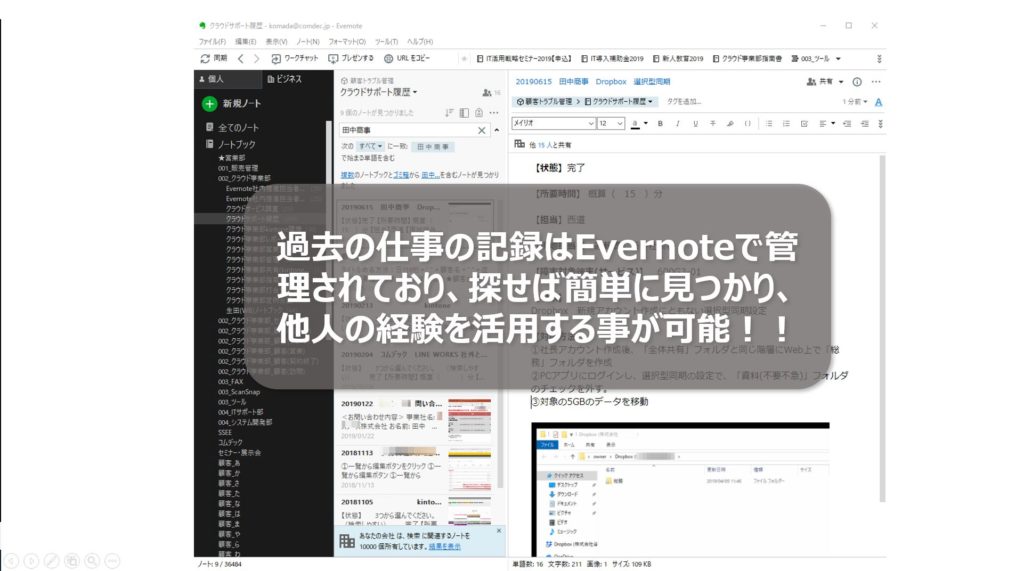Open the font color dropdown arrow
1024x571 pixels.
(645, 123)
